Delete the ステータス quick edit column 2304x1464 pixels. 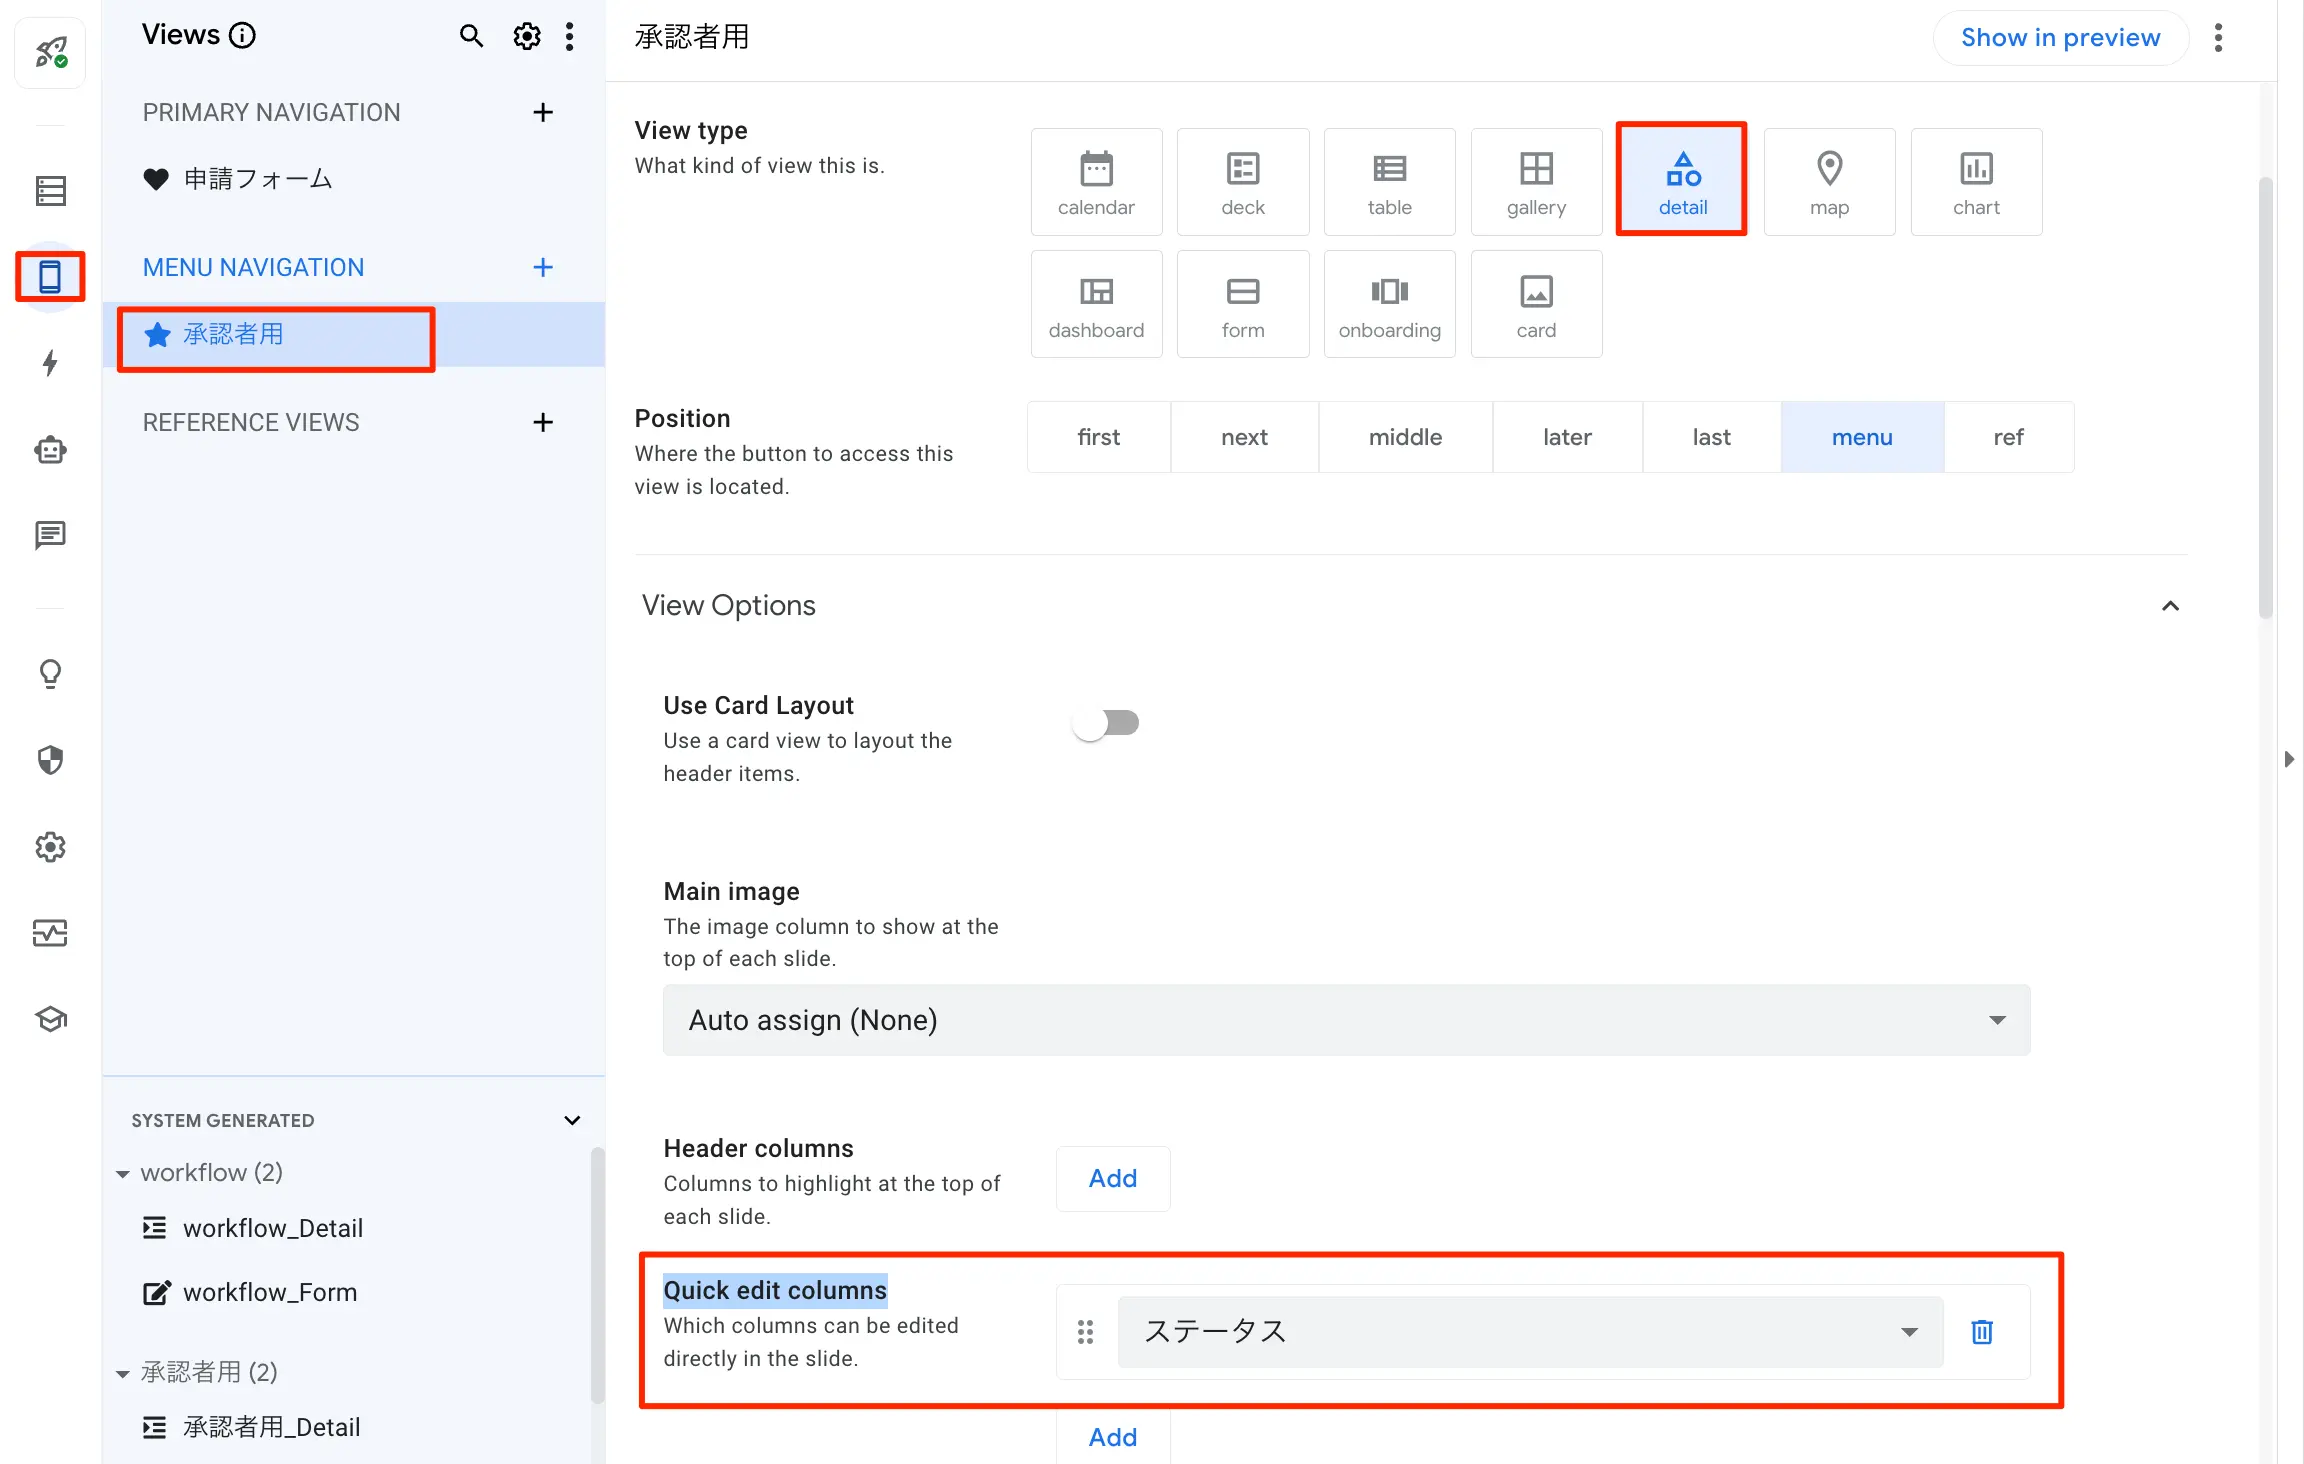(x=1981, y=1331)
